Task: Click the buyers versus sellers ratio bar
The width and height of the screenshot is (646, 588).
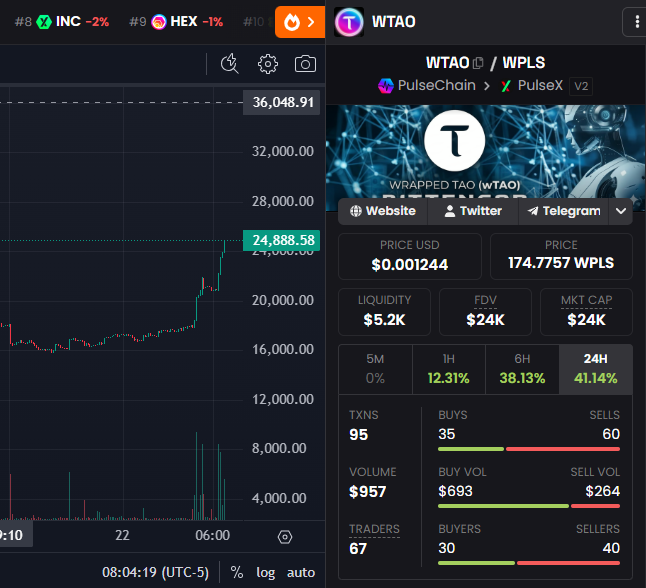Action: [529, 563]
